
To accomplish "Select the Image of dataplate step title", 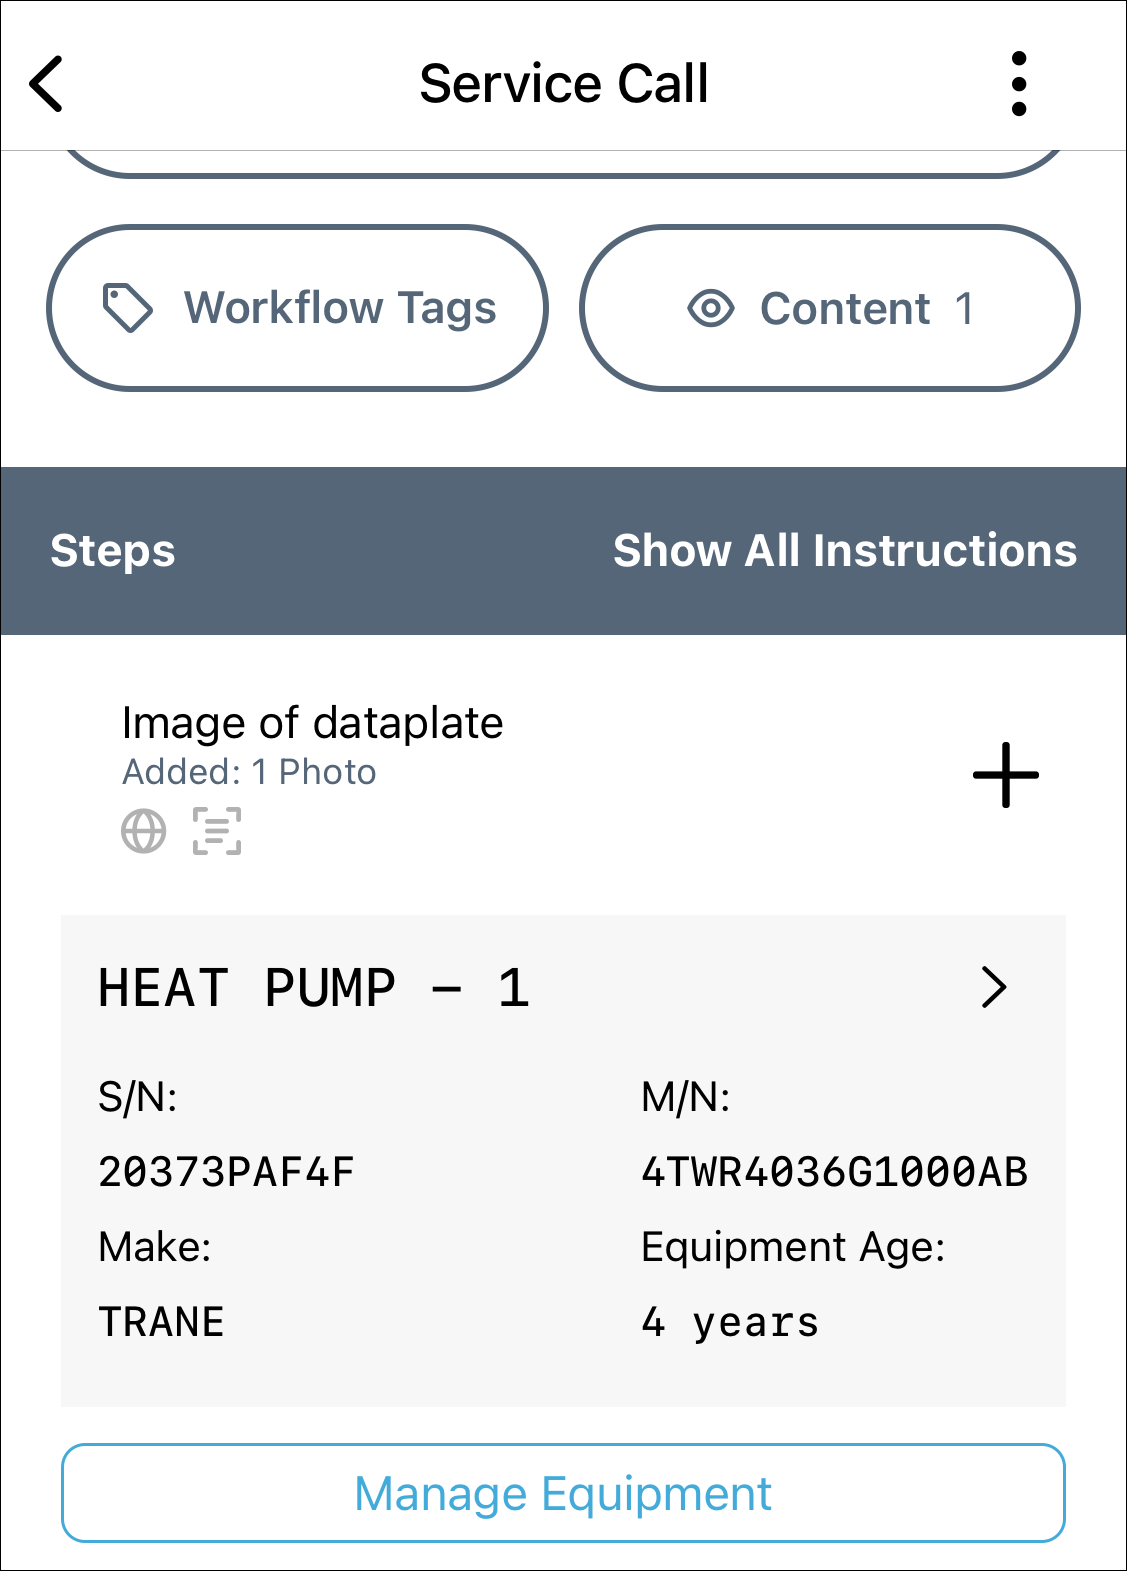I will pos(312,723).
